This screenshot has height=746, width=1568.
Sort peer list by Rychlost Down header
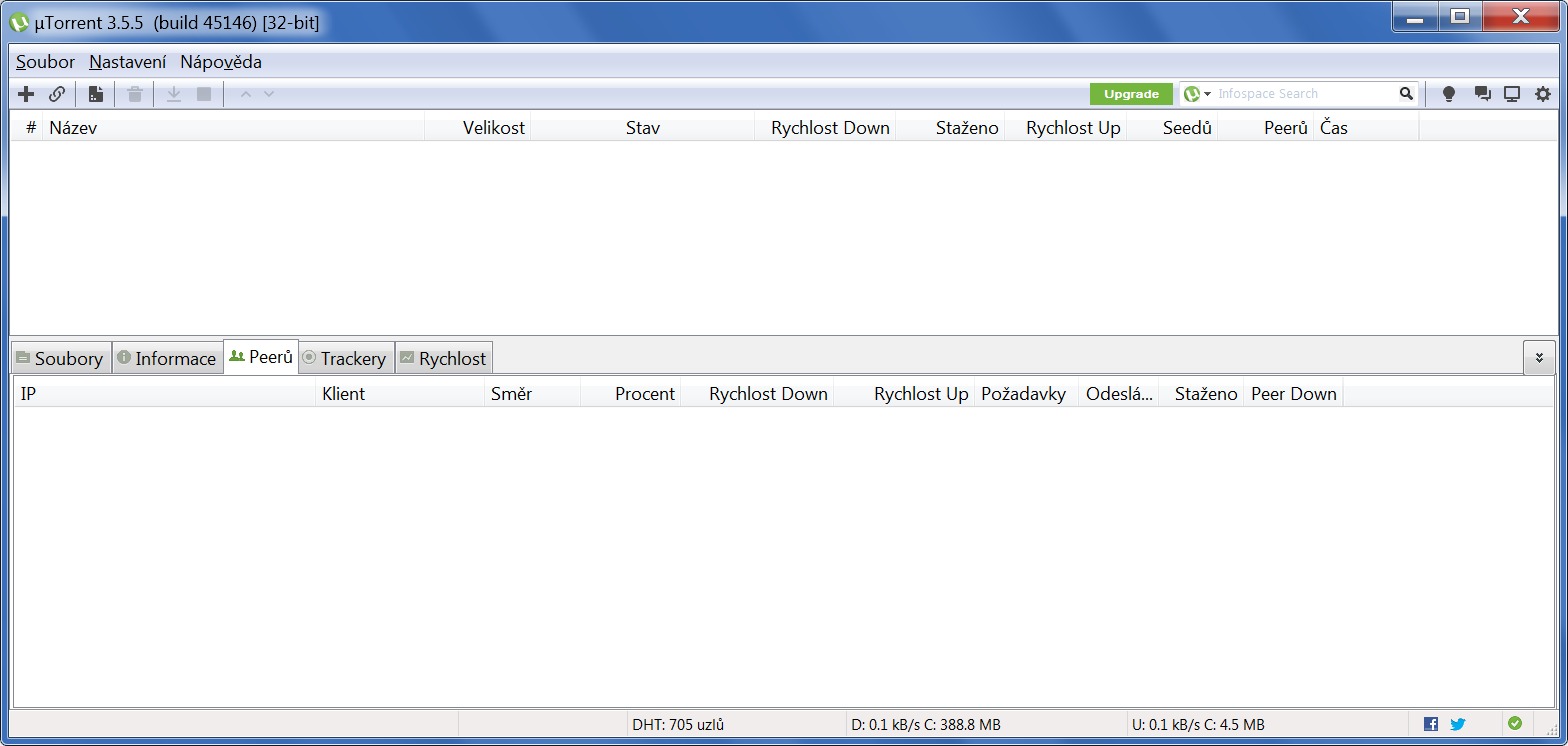(758, 394)
